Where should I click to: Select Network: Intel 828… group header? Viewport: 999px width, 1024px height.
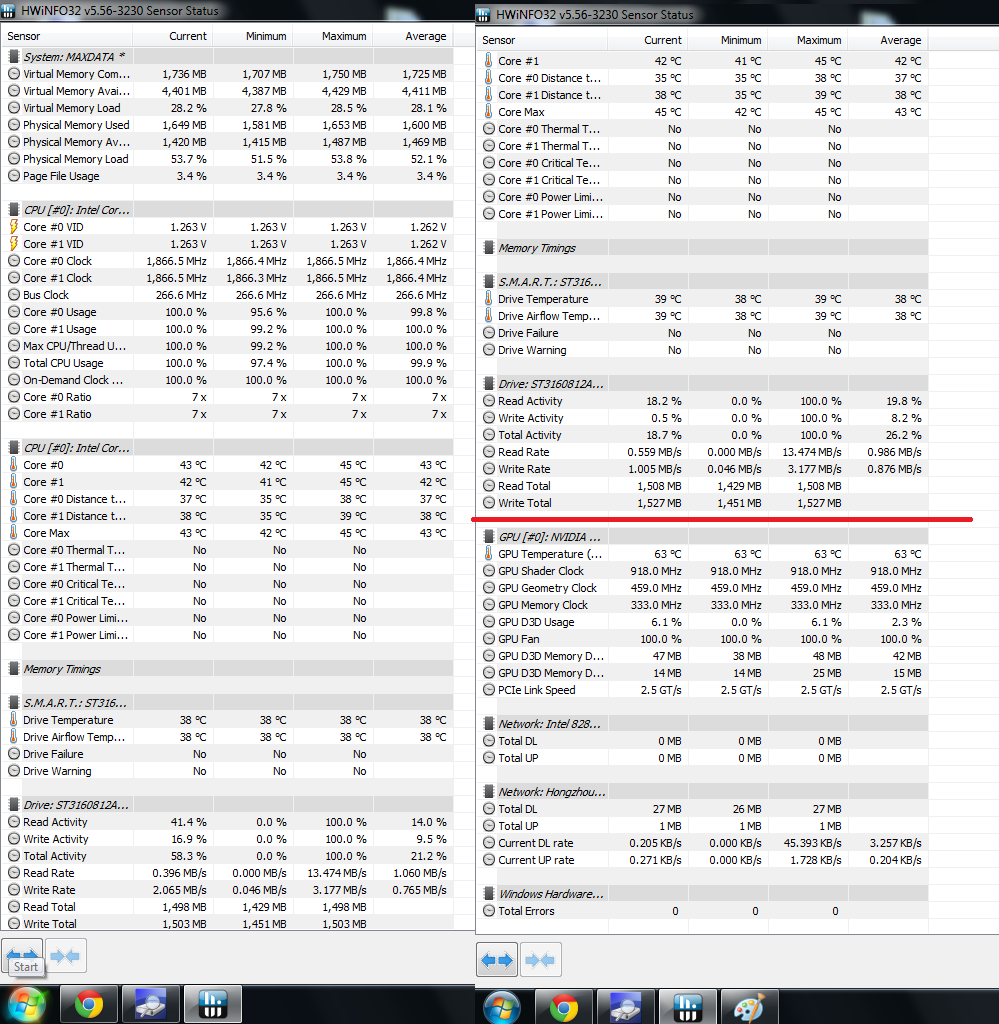point(703,724)
